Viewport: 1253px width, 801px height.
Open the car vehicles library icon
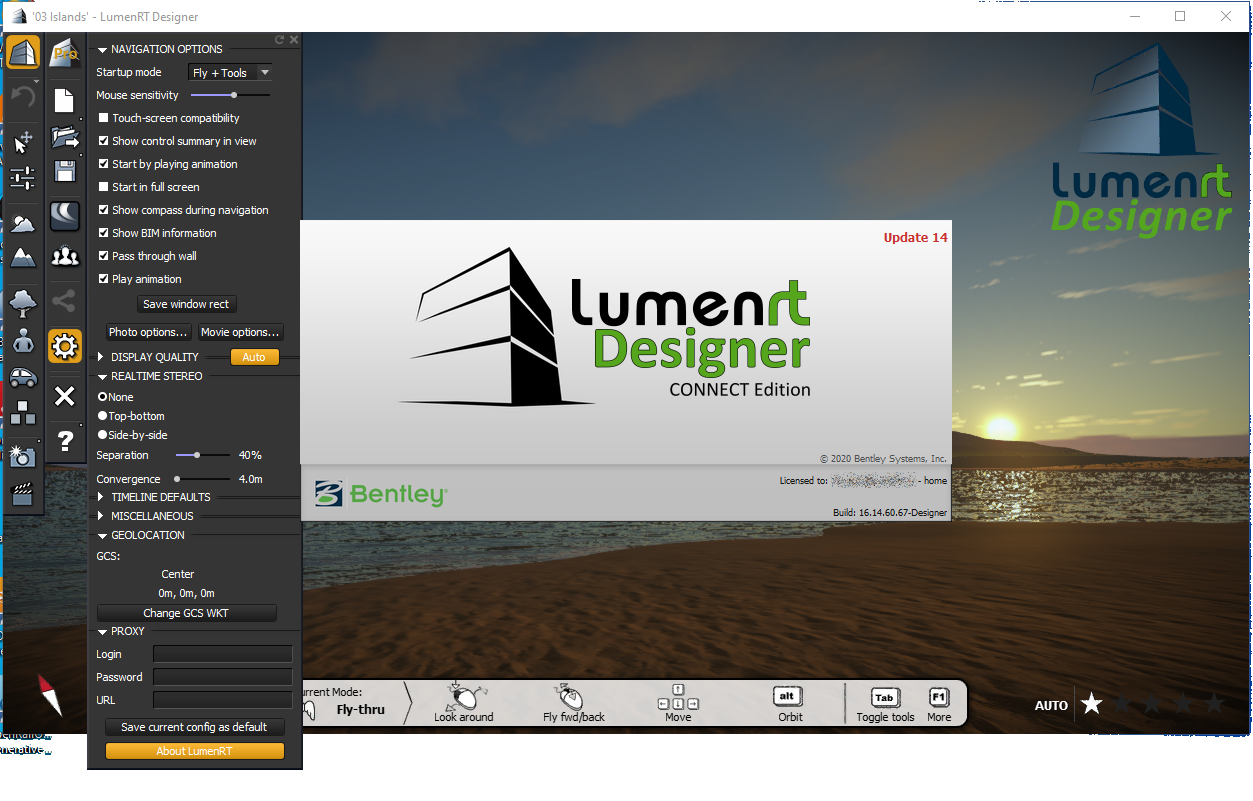[23, 377]
